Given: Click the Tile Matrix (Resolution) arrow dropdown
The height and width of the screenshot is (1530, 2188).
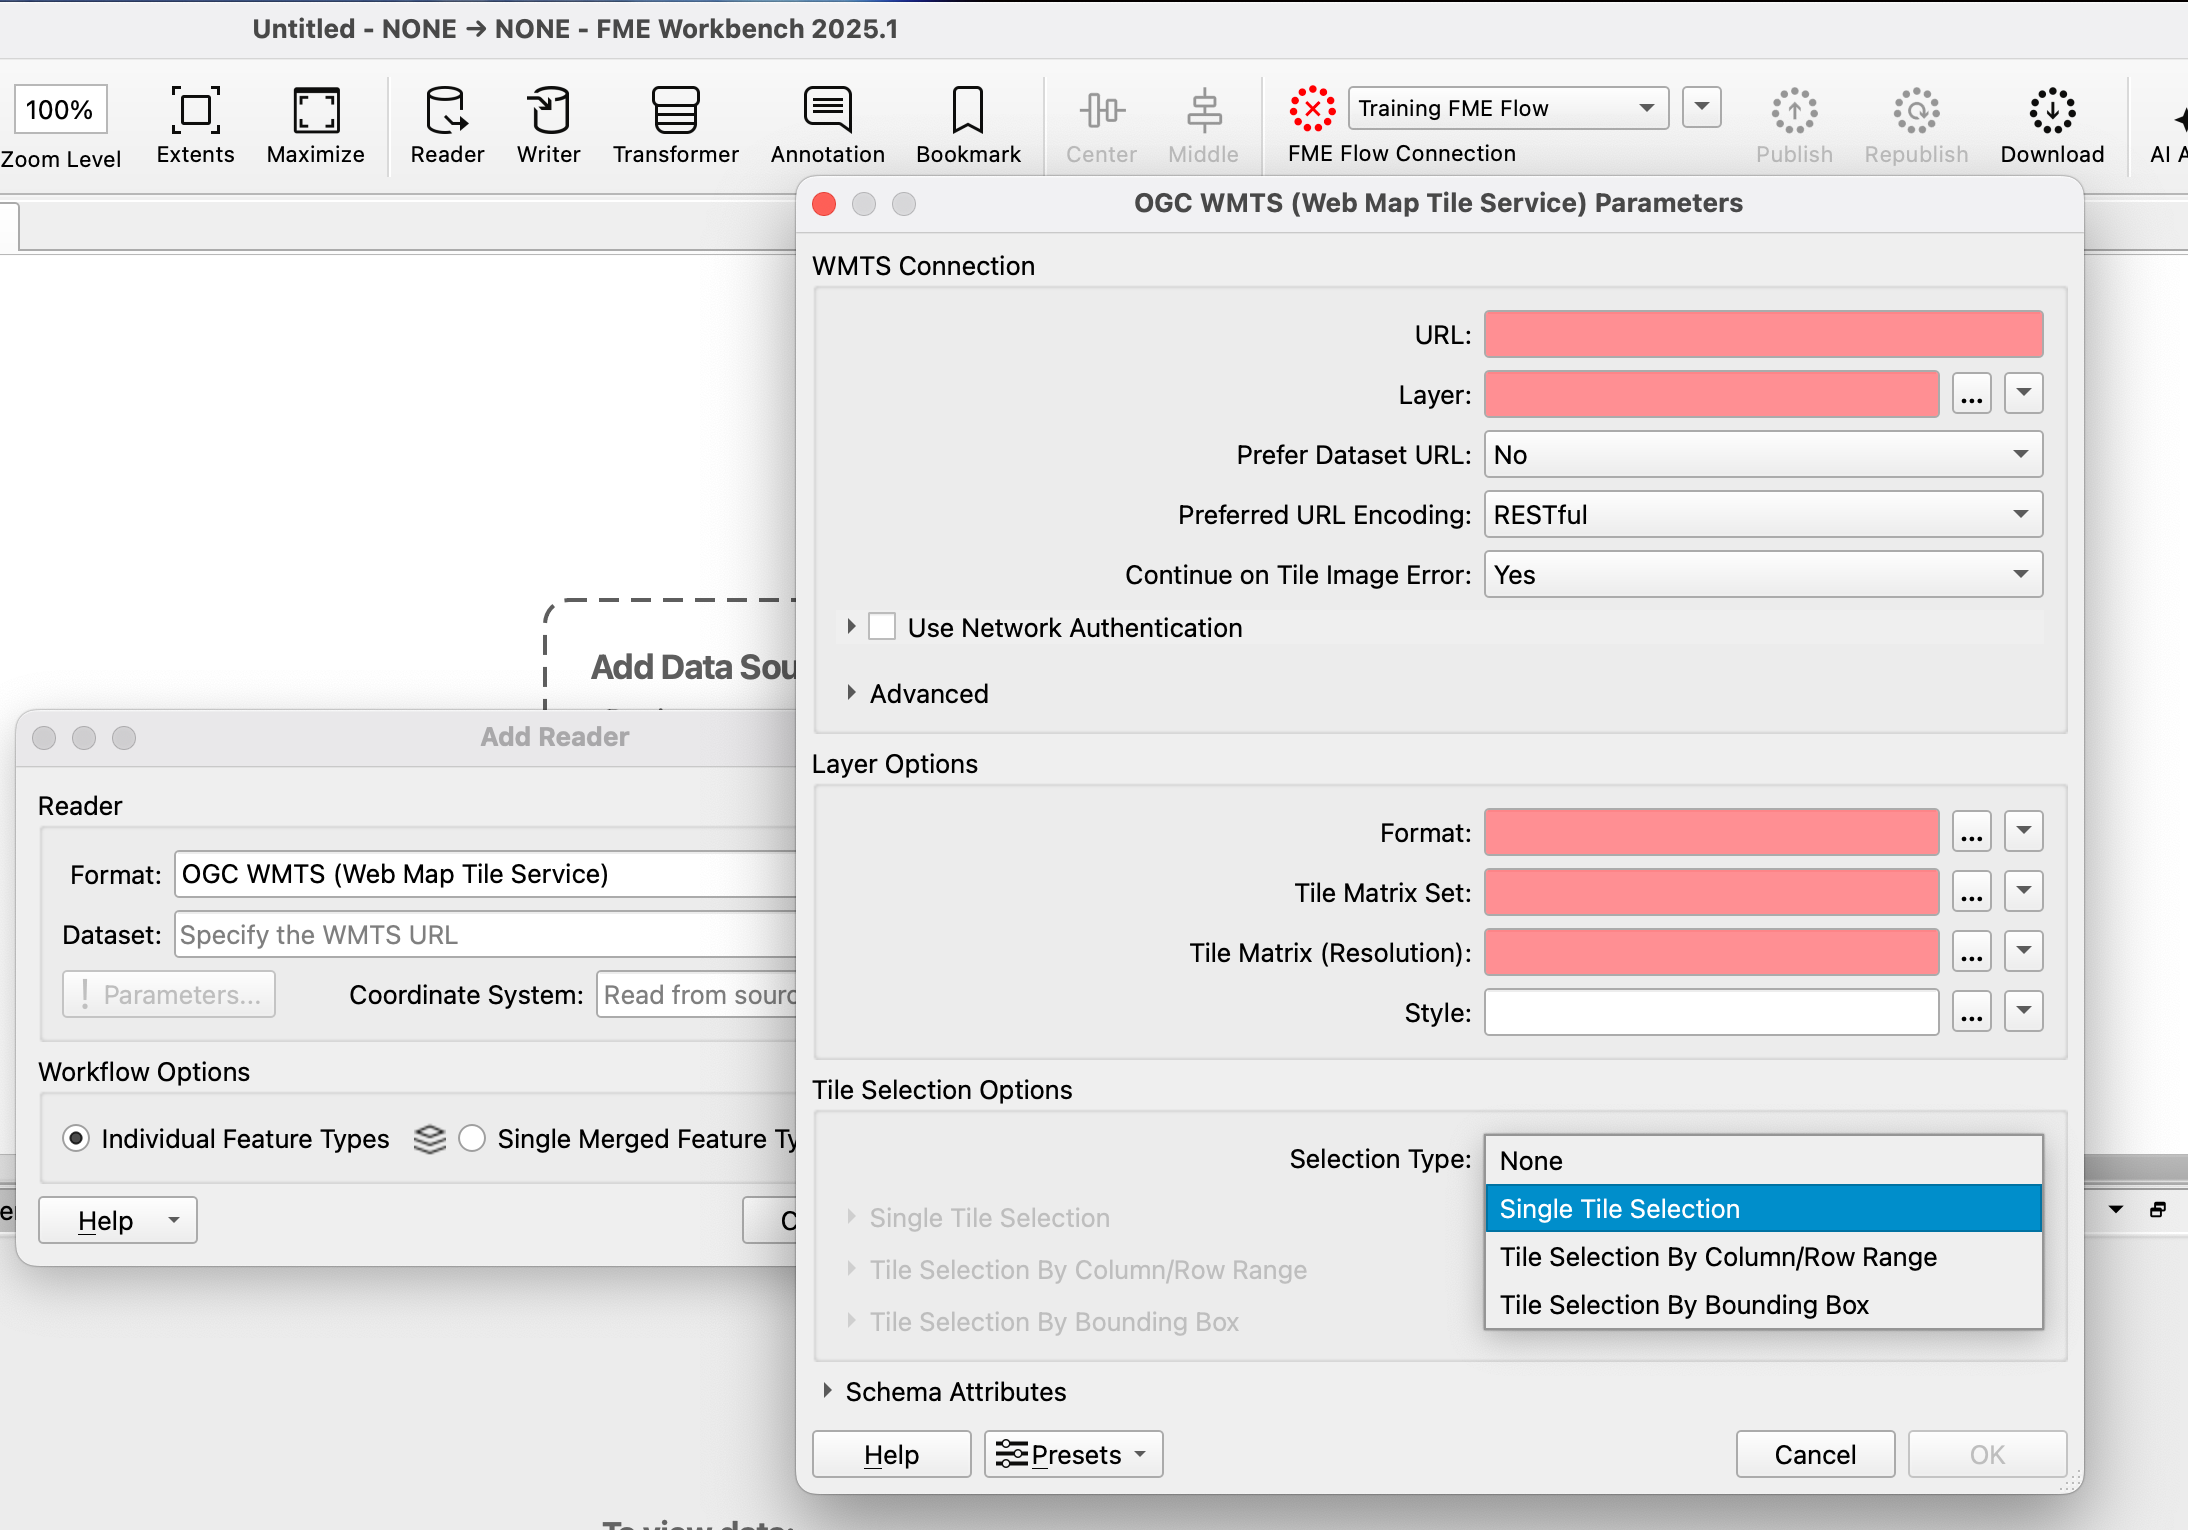Looking at the screenshot, I should point(2024,952).
